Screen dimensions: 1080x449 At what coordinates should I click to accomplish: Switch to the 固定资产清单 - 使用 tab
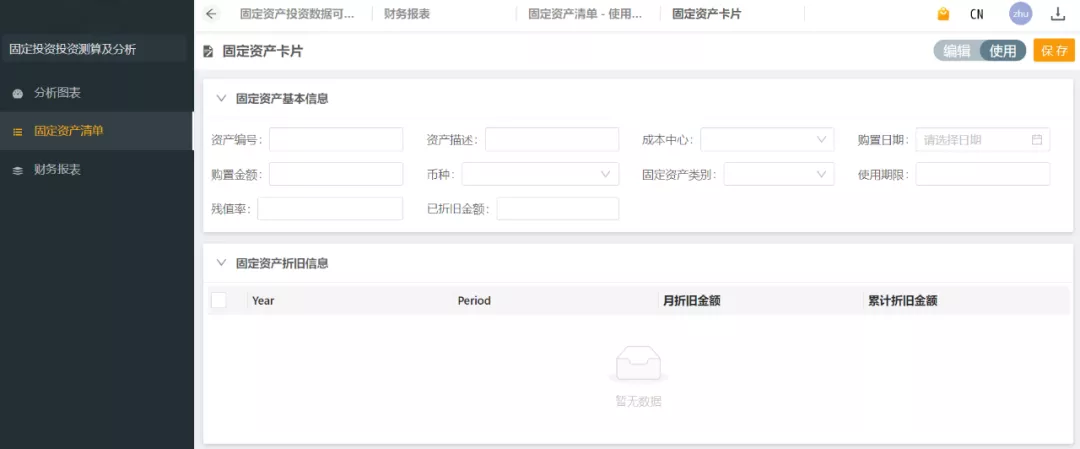coord(592,14)
